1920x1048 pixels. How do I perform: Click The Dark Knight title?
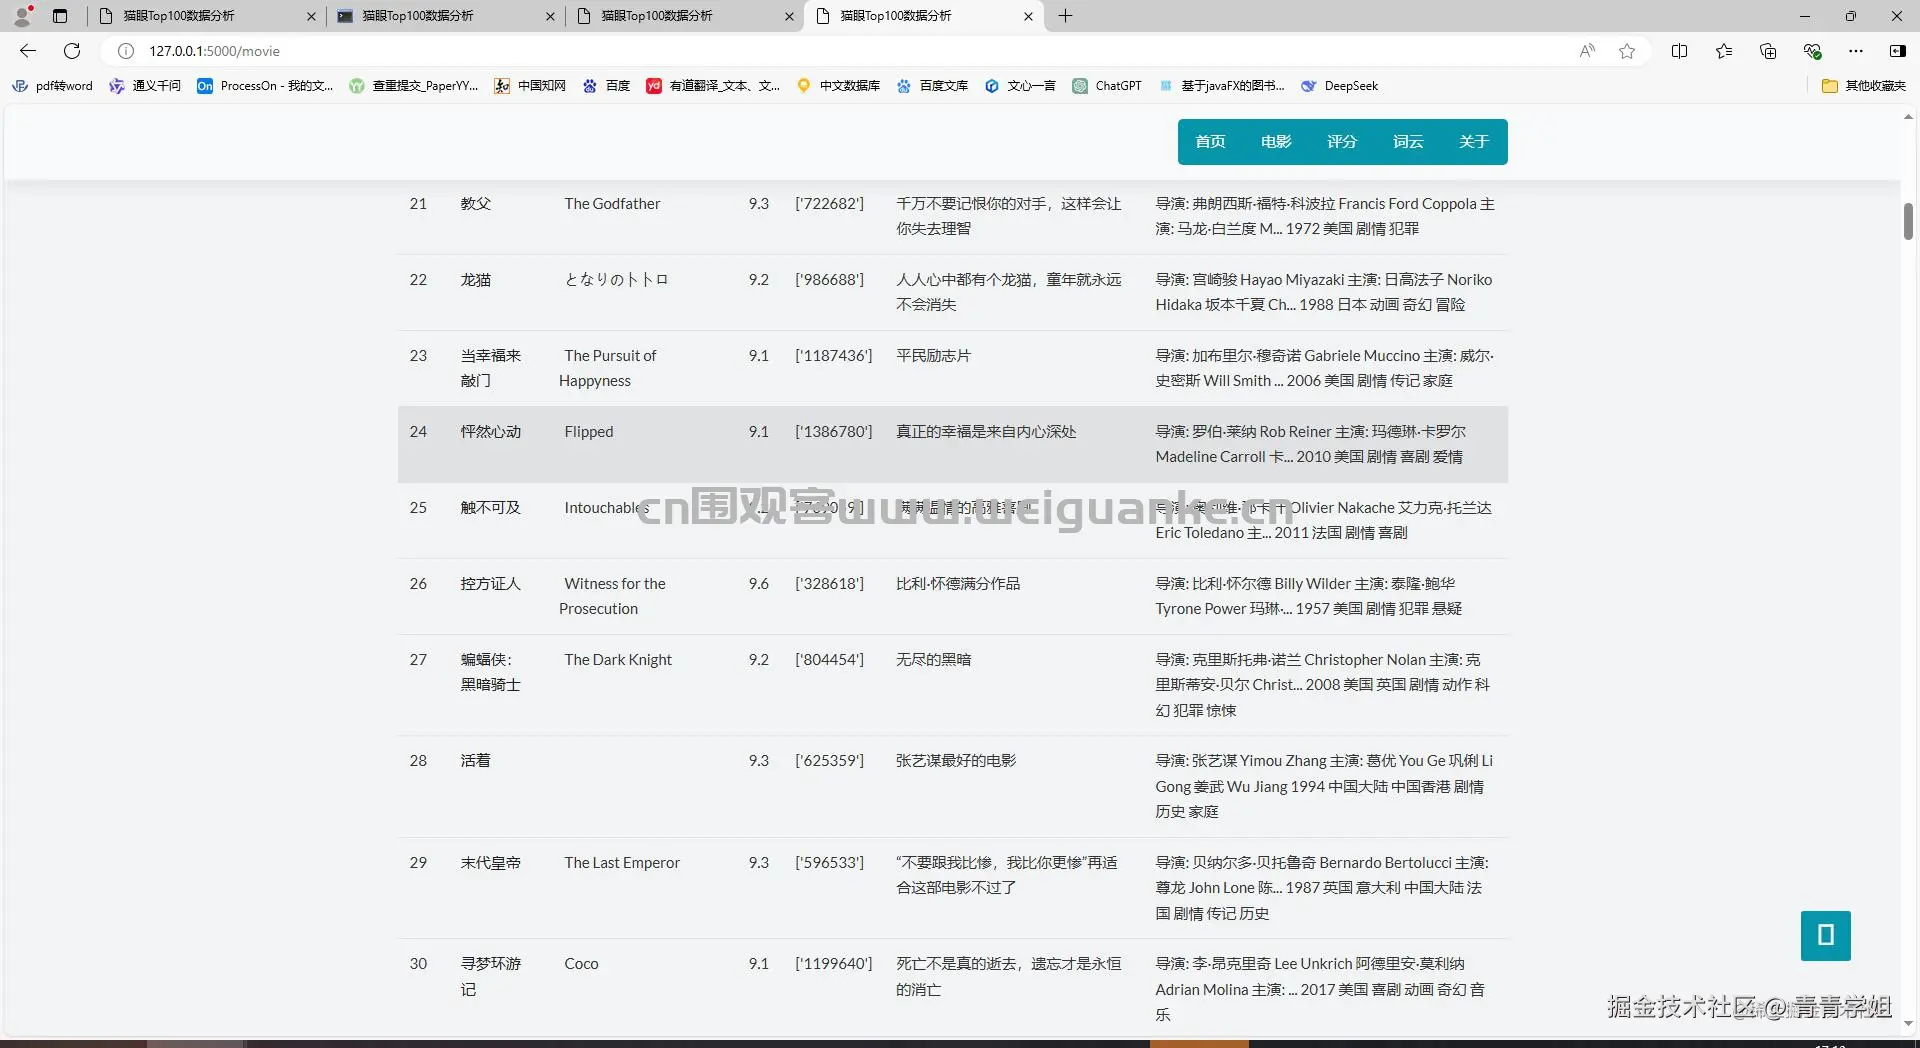pyautogui.click(x=618, y=660)
